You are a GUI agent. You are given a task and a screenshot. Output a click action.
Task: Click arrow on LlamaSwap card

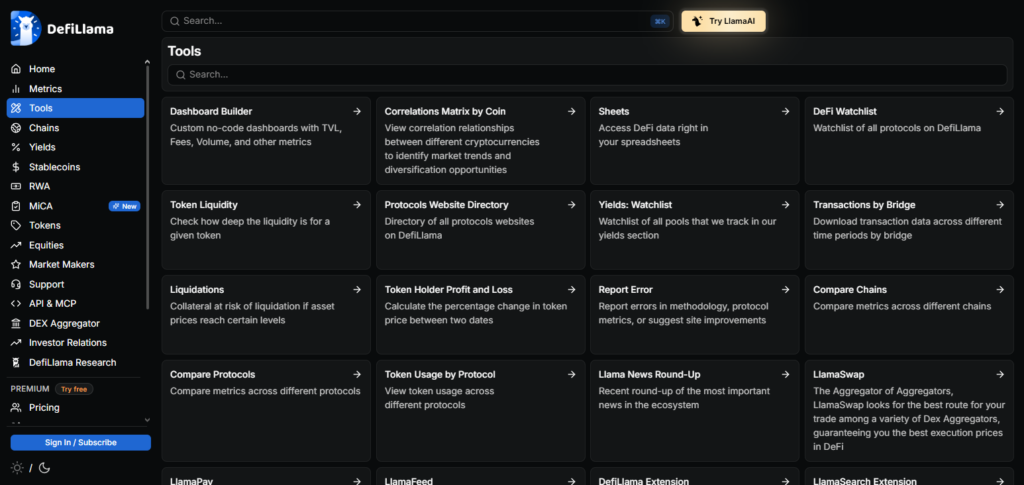click(x=1000, y=375)
